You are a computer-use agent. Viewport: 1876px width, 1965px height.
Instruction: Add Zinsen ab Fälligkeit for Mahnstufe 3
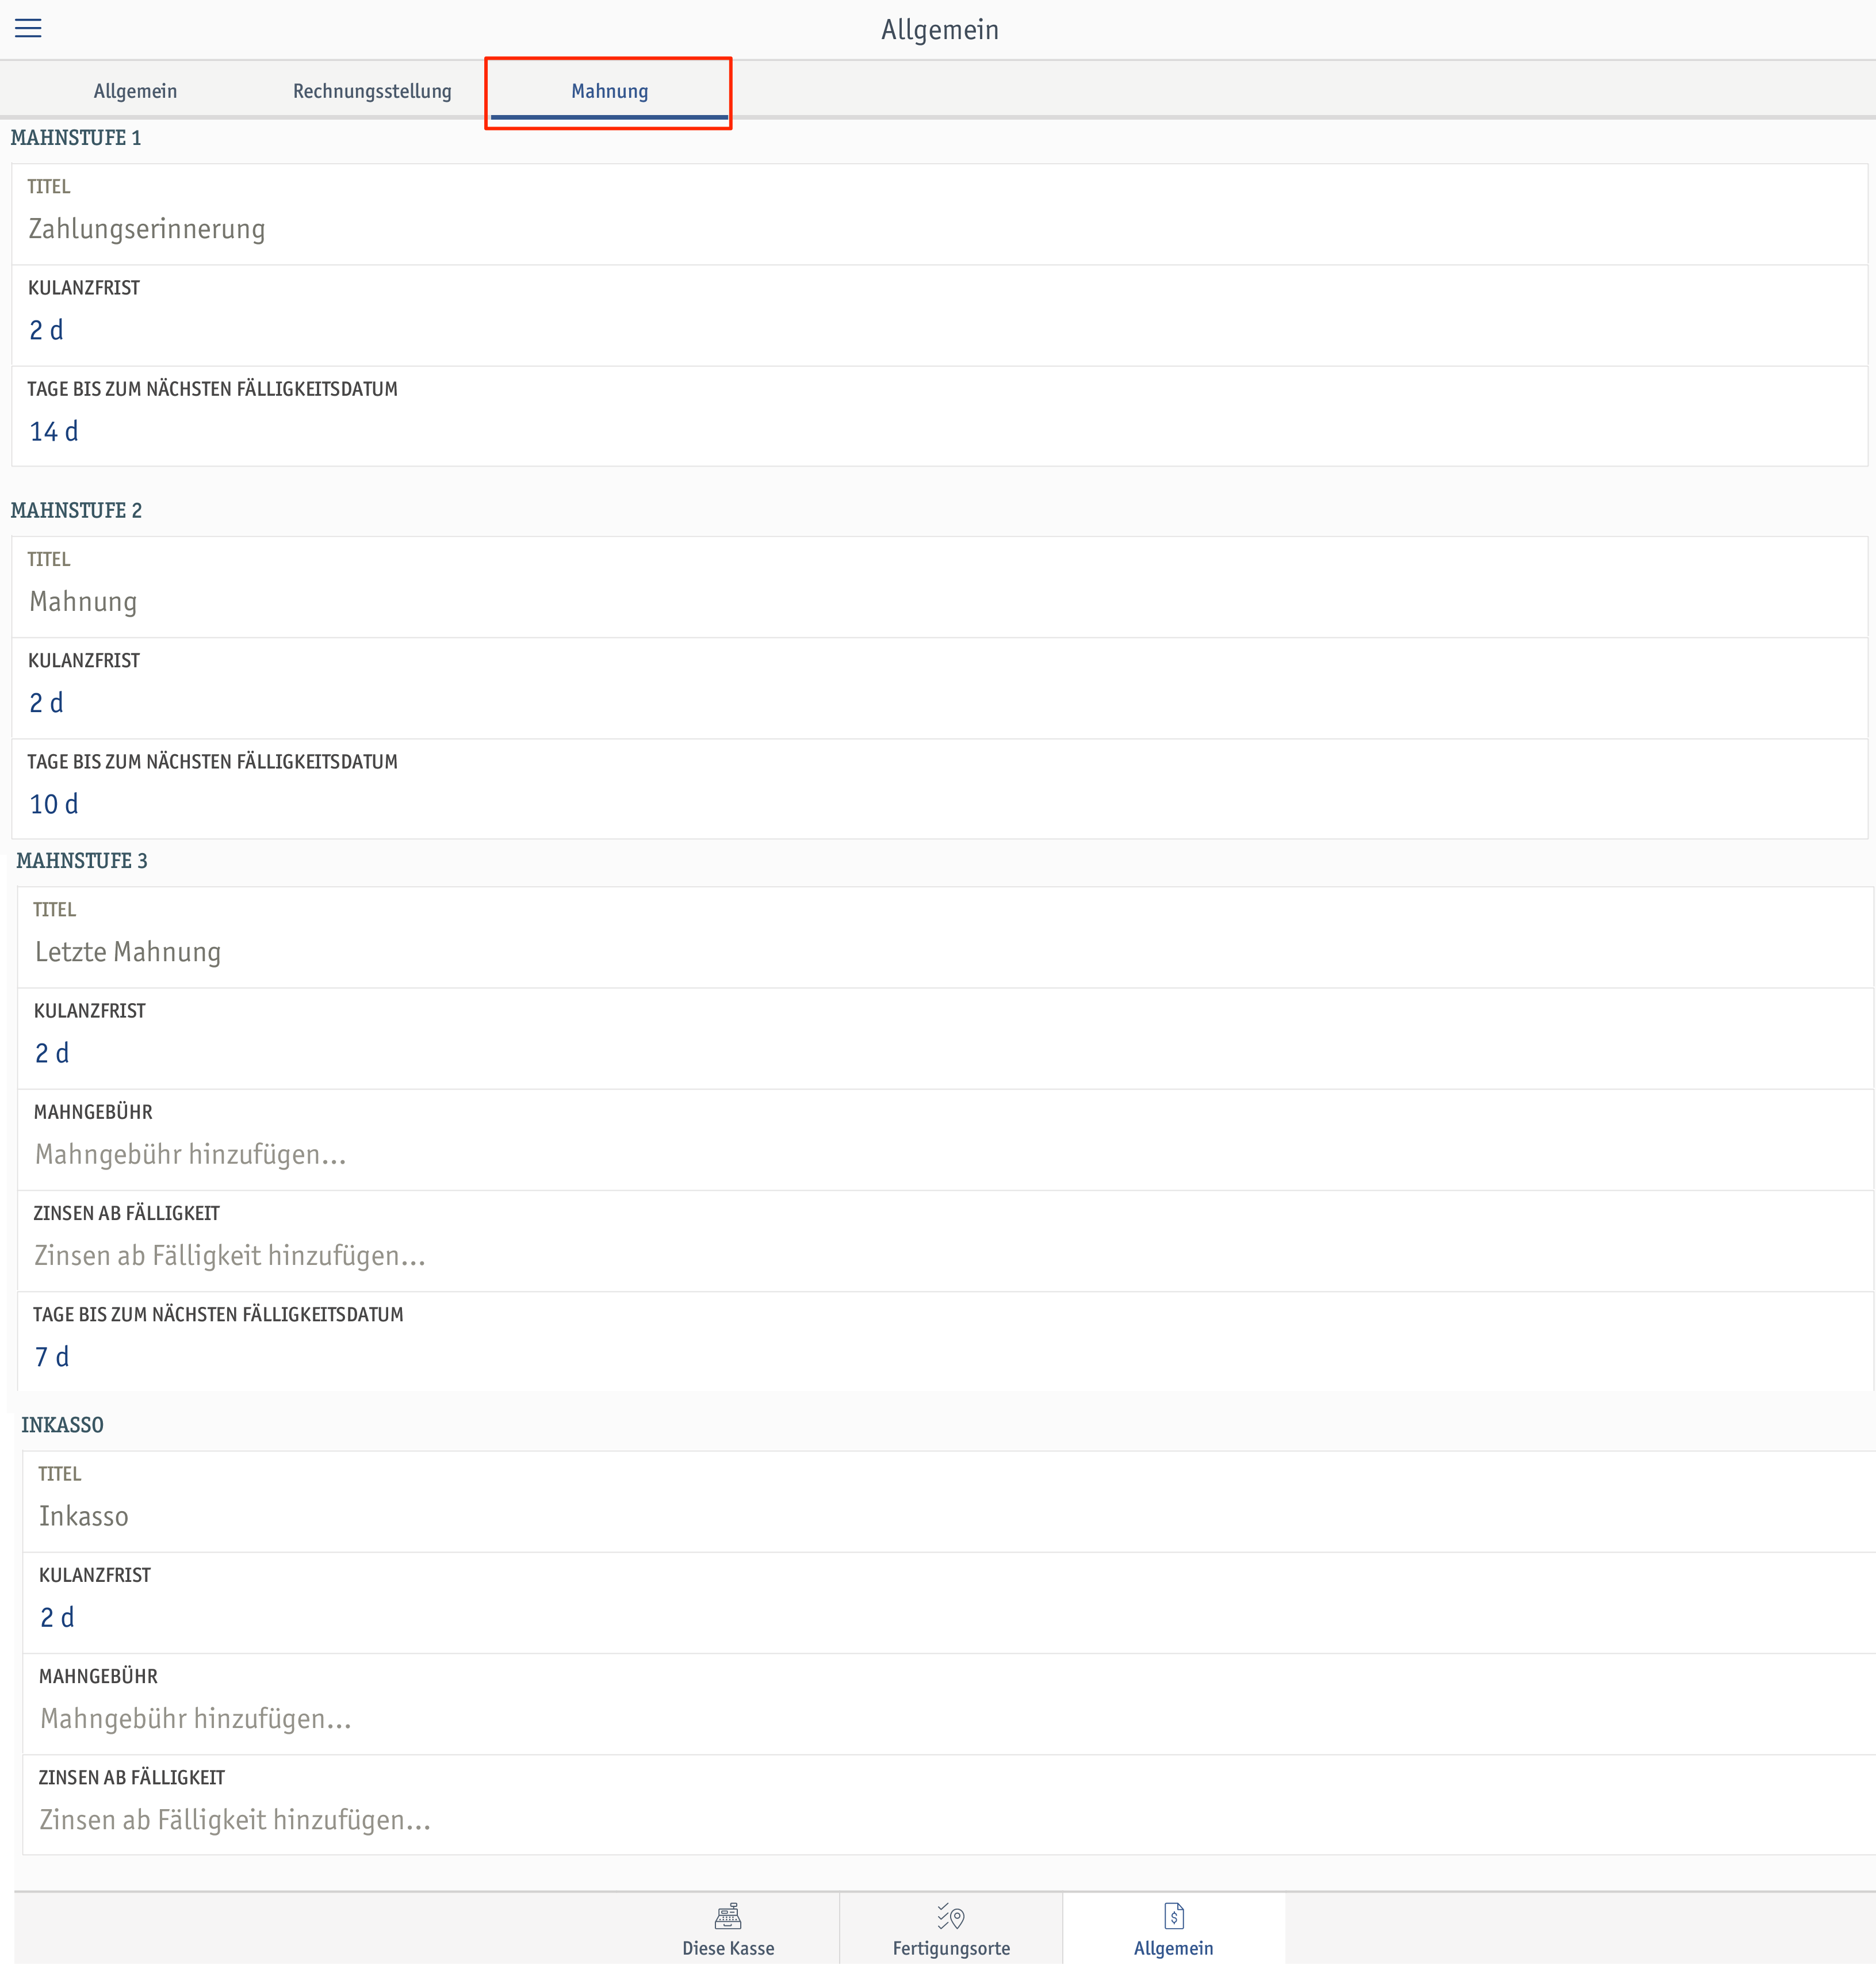[x=945, y=1240]
